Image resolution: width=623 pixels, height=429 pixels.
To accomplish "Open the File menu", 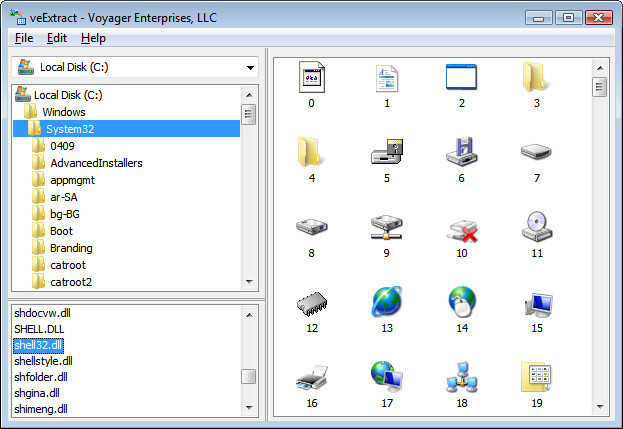I will pyautogui.click(x=24, y=38).
